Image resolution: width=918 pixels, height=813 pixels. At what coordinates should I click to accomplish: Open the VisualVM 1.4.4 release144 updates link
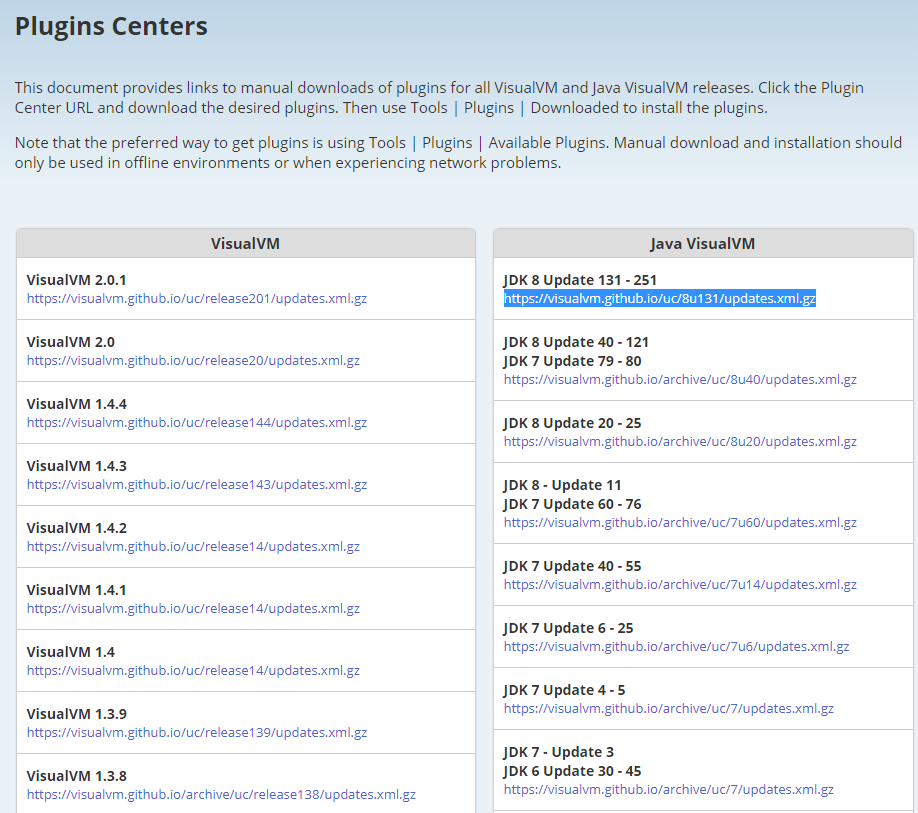(197, 423)
